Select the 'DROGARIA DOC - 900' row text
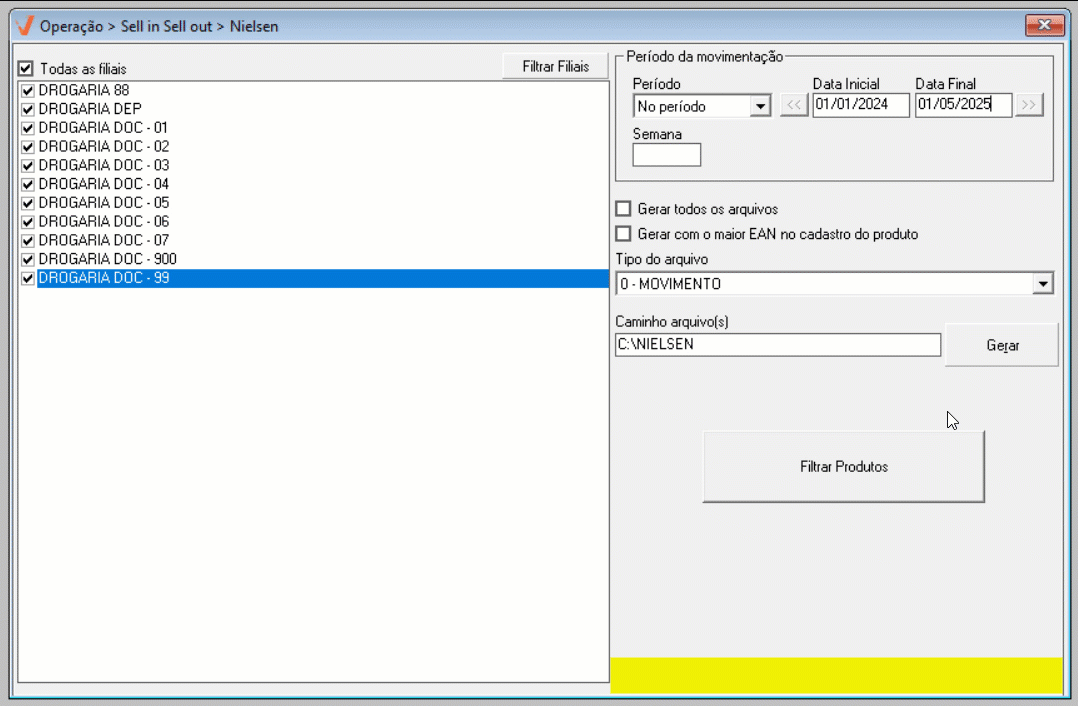The image size is (1078, 706). click(x=107, y=258)
